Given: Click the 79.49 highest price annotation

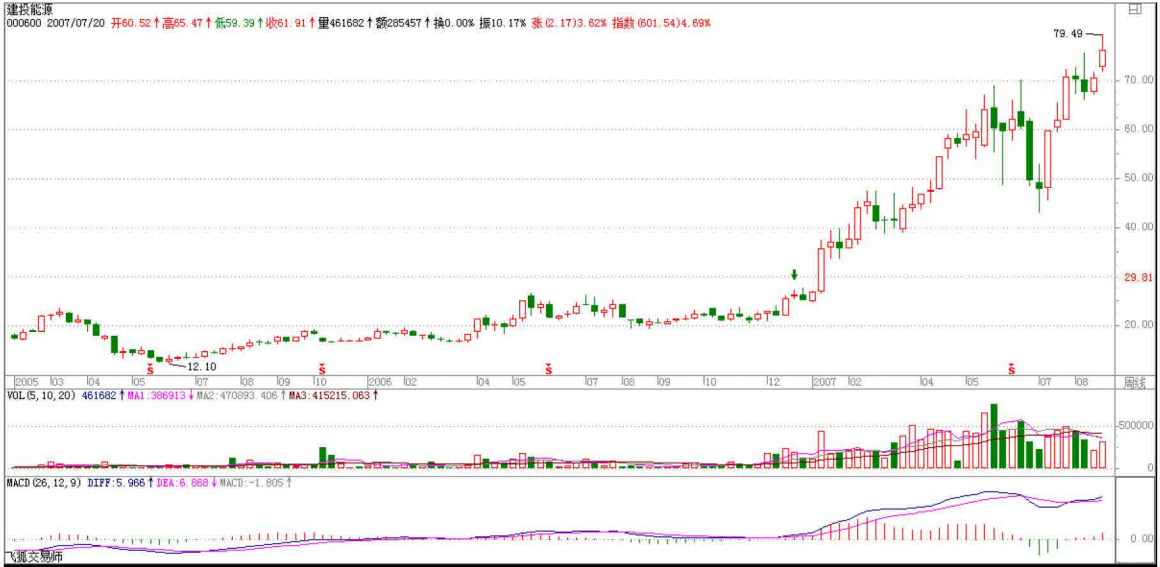Looking at the screenshot, I should [x=1068, y=33].
